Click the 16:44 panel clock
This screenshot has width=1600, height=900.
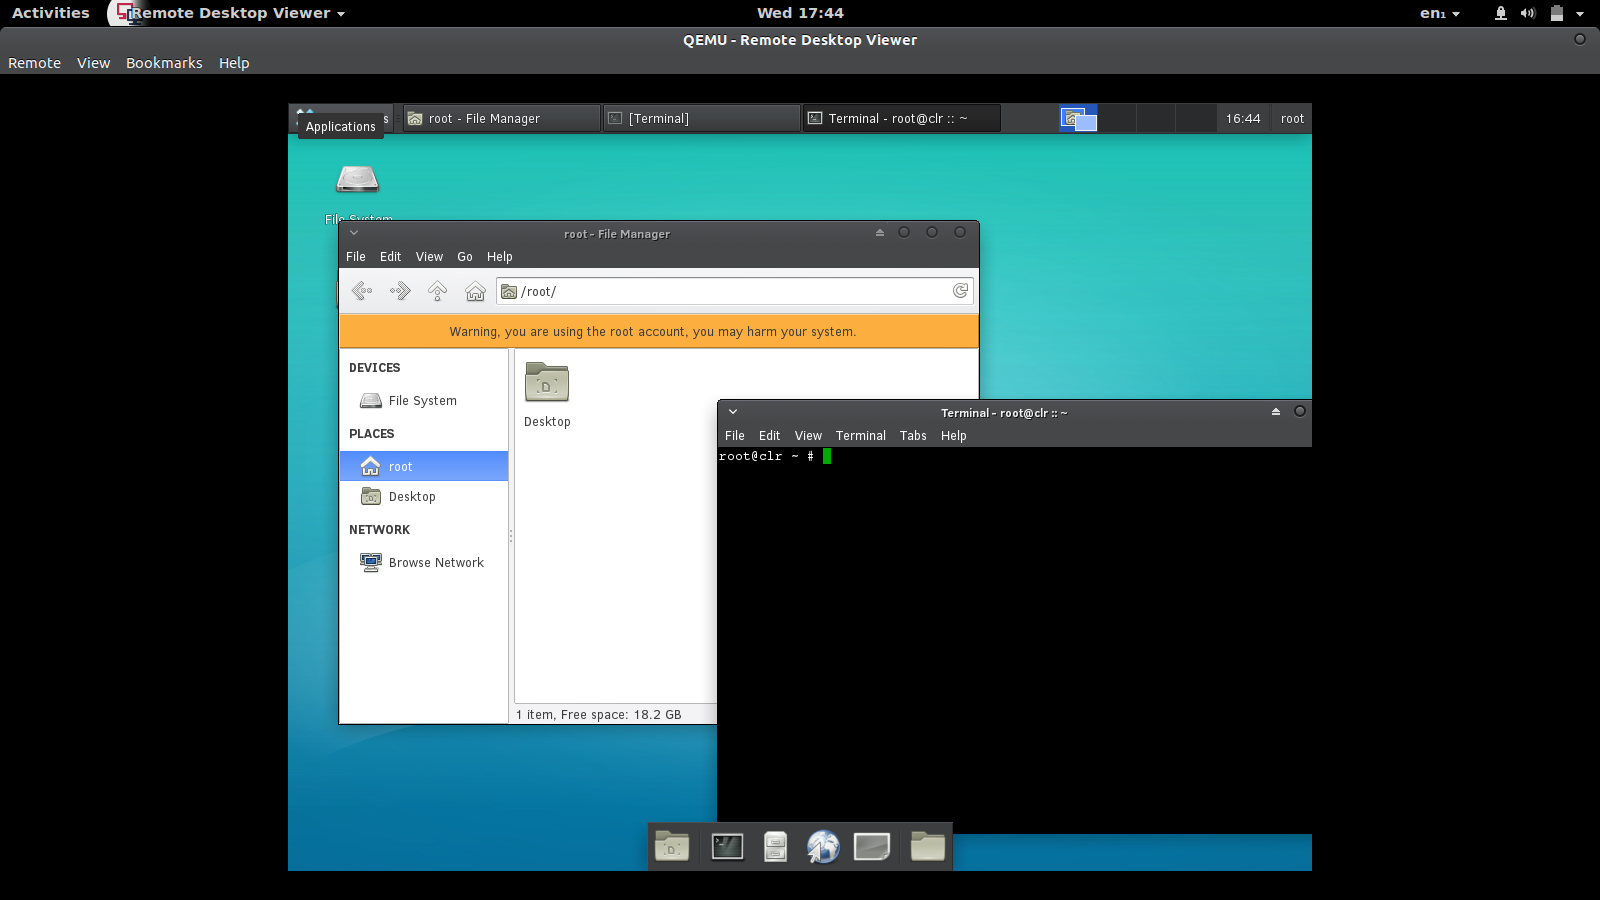pos(1243,119)
